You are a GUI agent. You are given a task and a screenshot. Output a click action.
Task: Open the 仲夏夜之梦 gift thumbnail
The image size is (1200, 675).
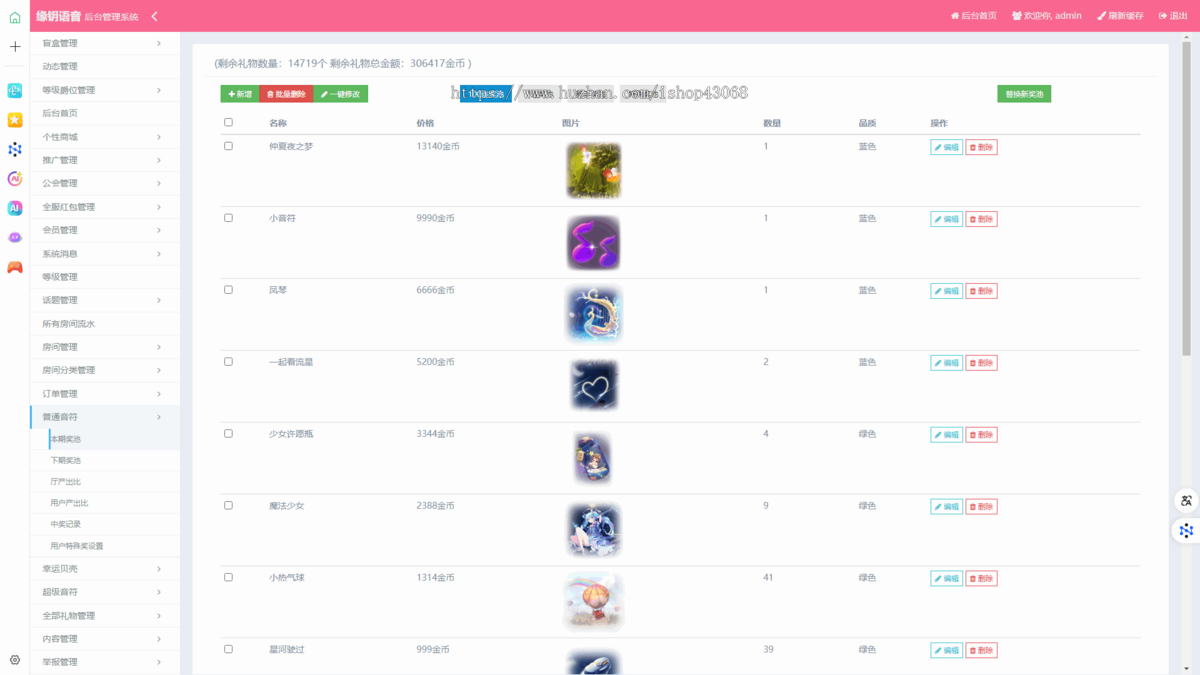(594, 170)
